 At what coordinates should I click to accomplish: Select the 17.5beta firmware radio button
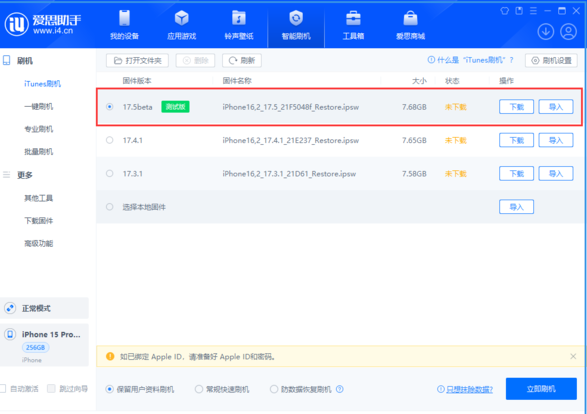tap(109, 107)
